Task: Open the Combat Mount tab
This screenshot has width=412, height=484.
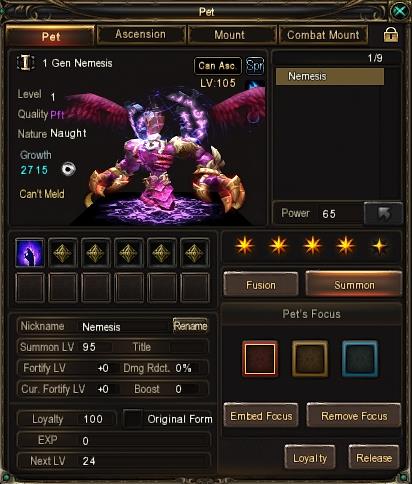Action: [x=323, y=35]
